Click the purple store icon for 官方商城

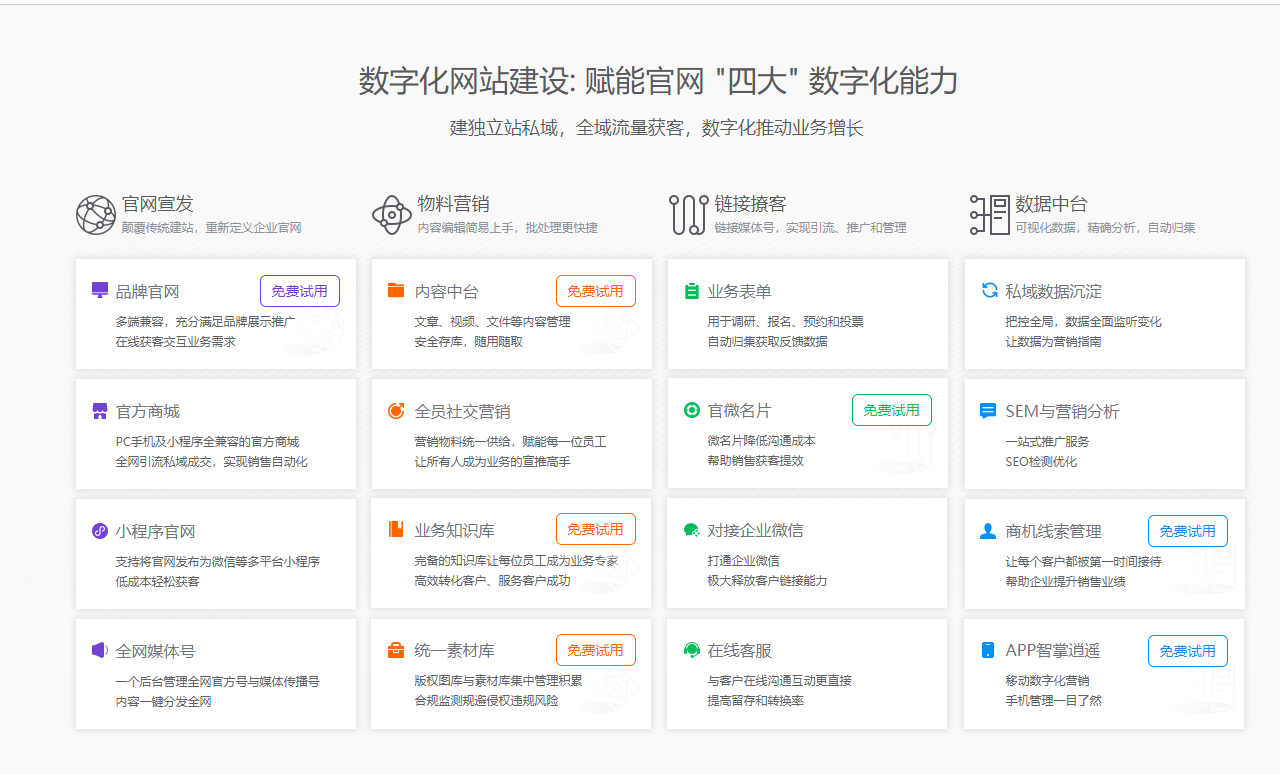(99, 411)
